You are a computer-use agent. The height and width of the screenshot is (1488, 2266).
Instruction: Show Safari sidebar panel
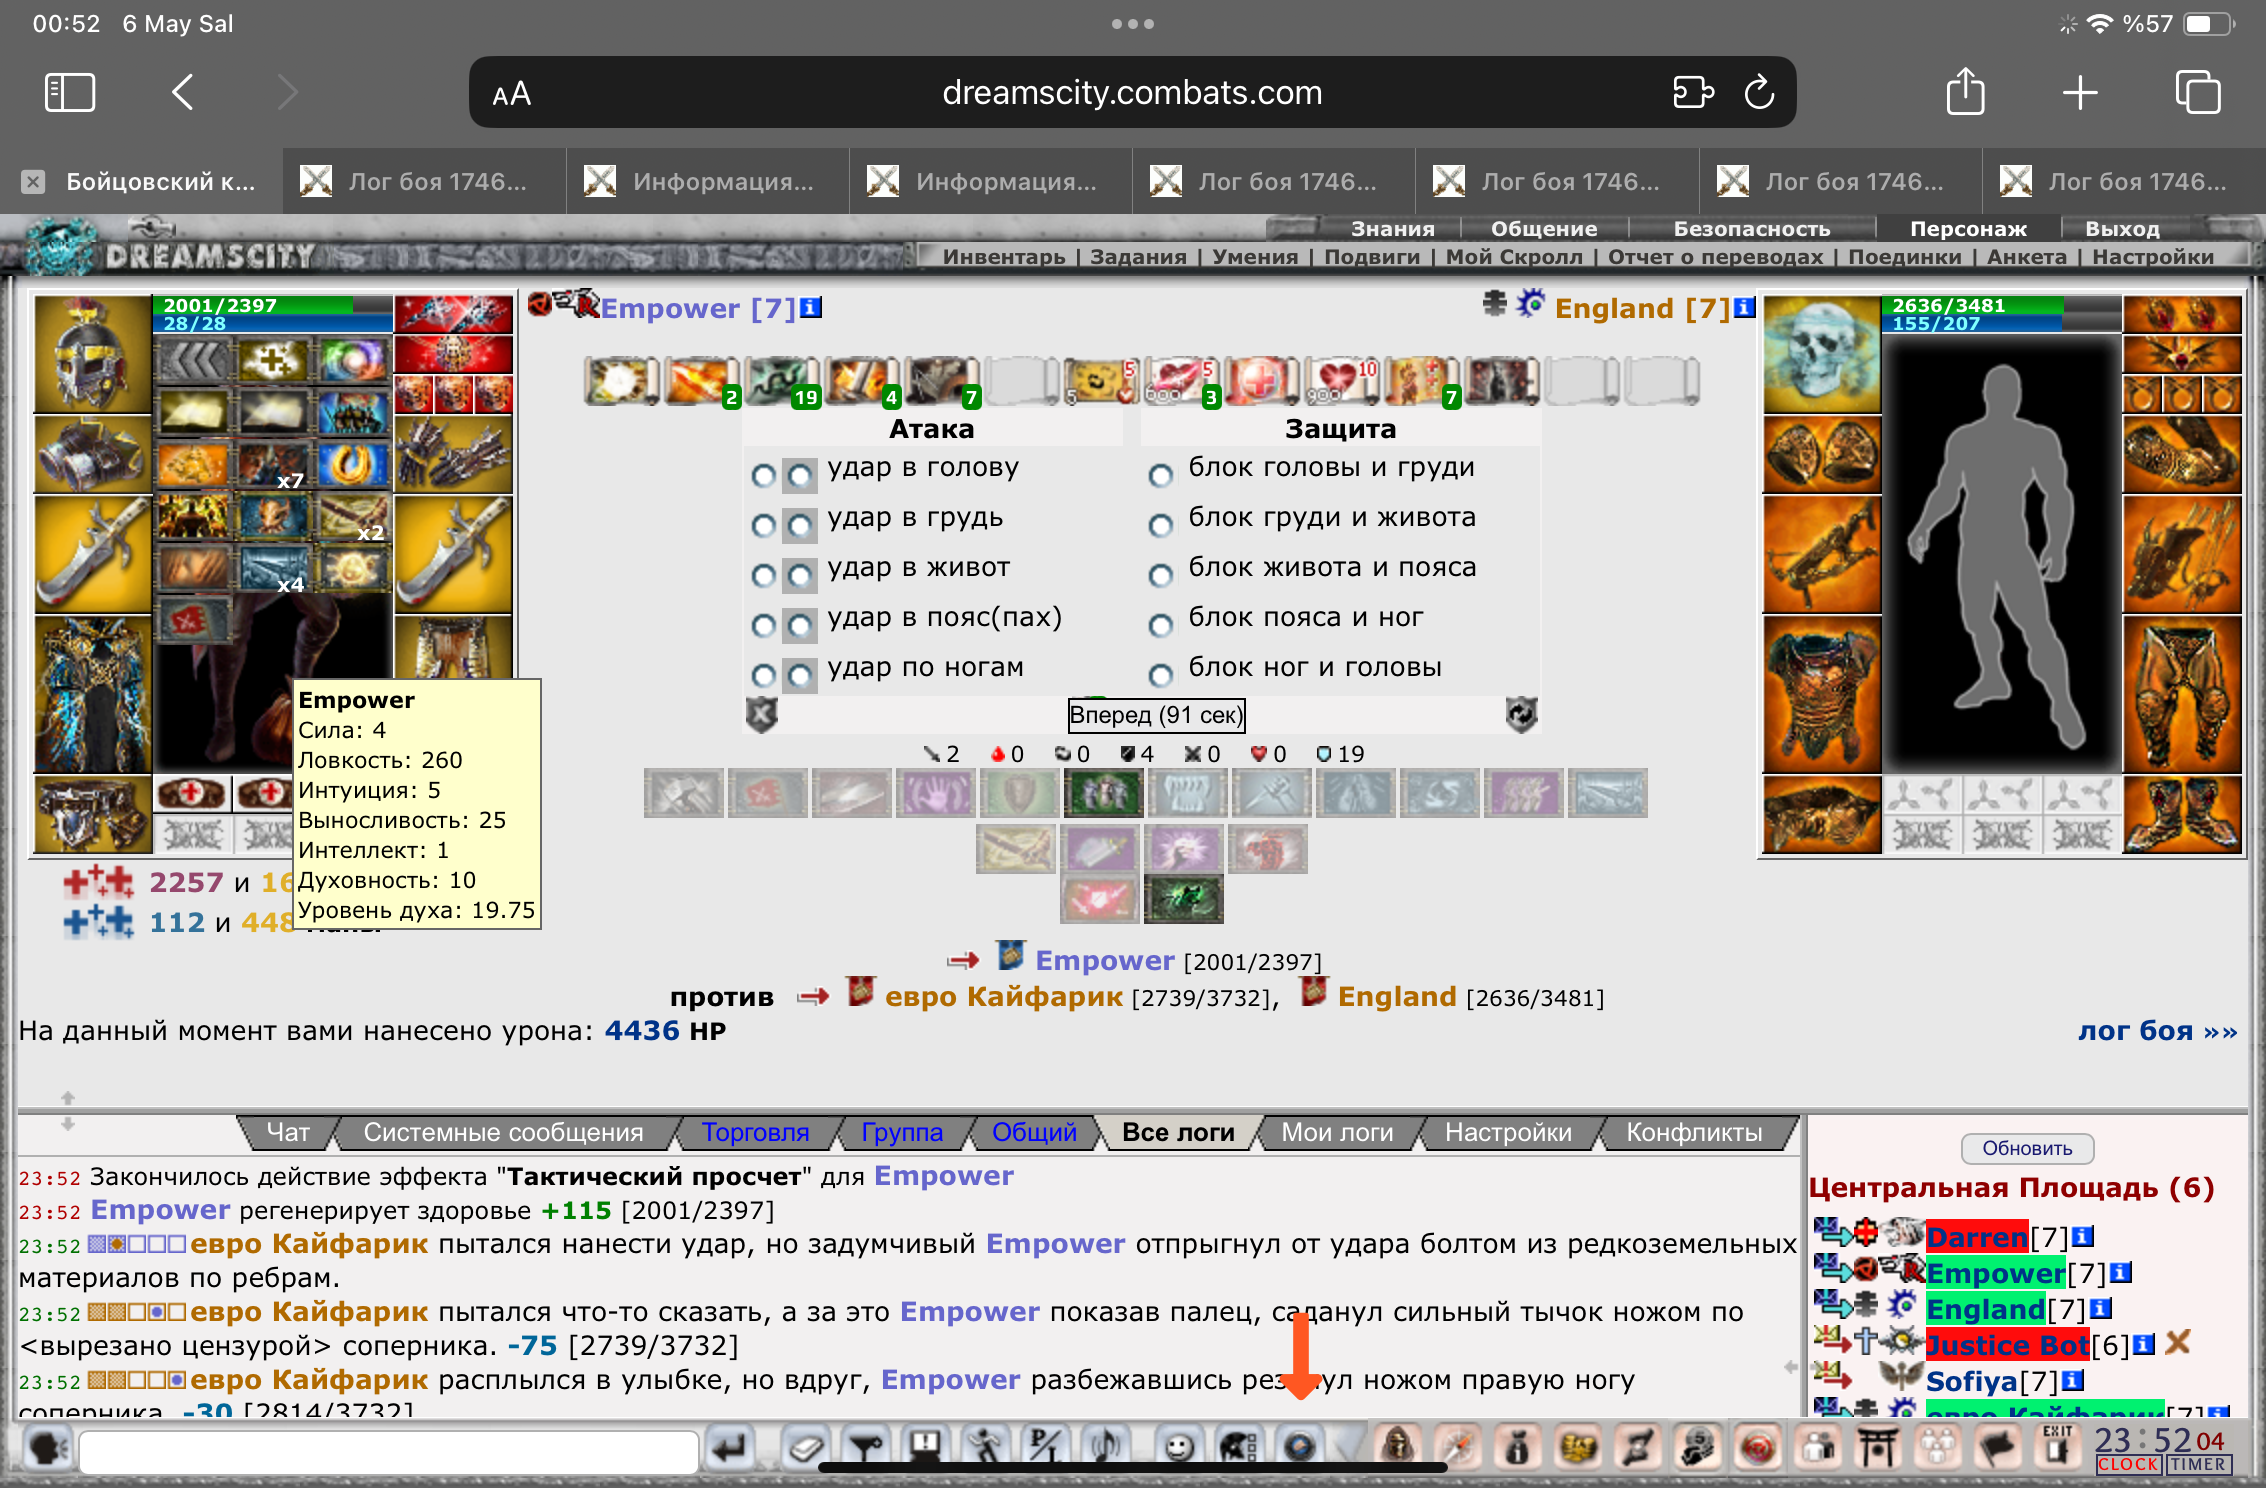pos(70,93)
